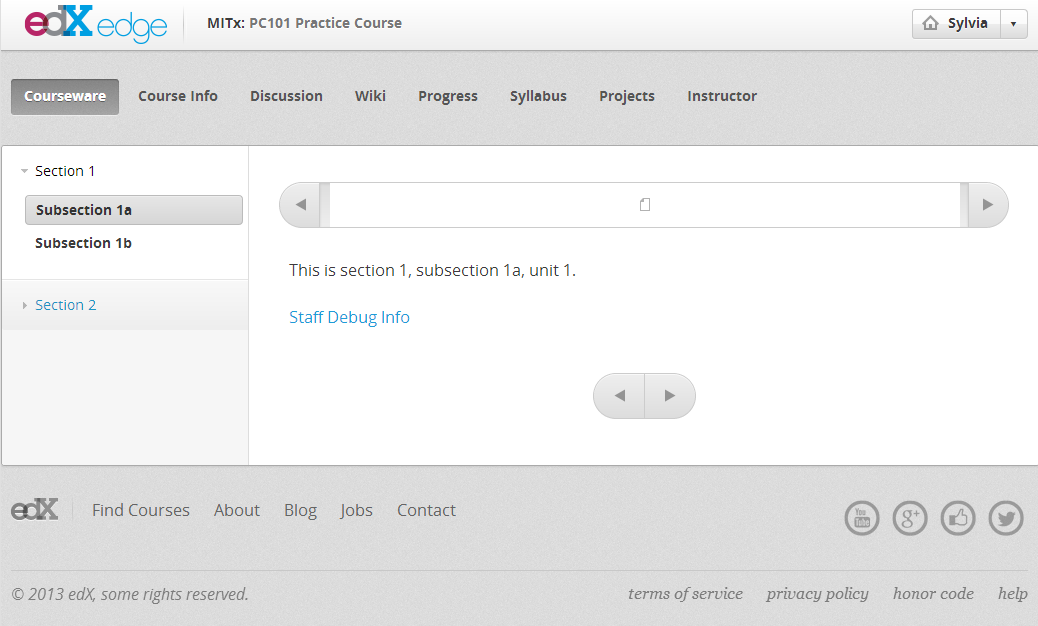This screenshot has width=1038, height=626.
Task: Open the edX Google Plus icon
Action: click(x=910, y=518)
